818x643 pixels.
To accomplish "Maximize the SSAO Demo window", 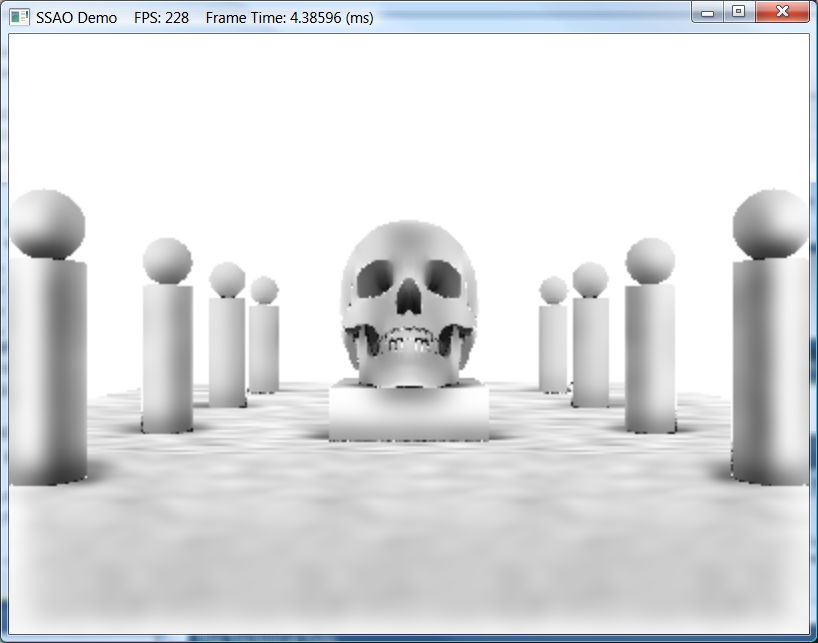I will pyautogui.click(x=738, y=12).
